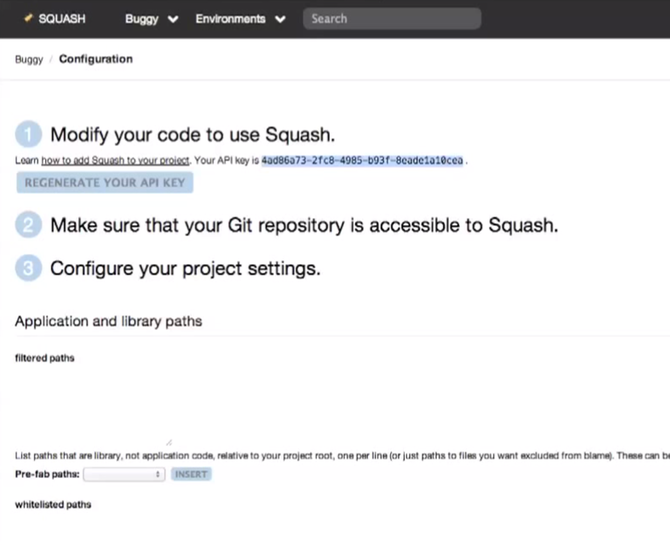
Task: Click the Insert button
Action: coord(191,474)
